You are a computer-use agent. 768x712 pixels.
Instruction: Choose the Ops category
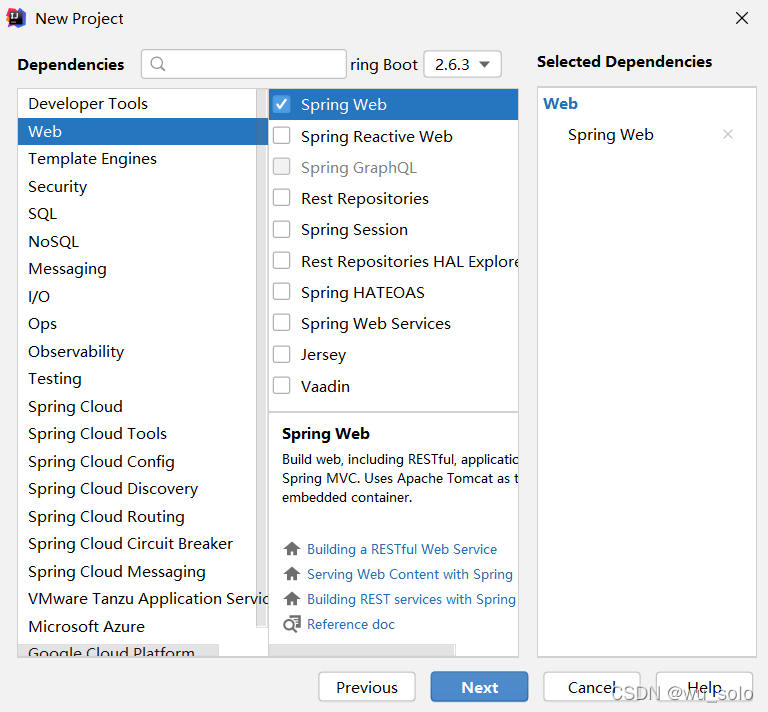(137, 324)
